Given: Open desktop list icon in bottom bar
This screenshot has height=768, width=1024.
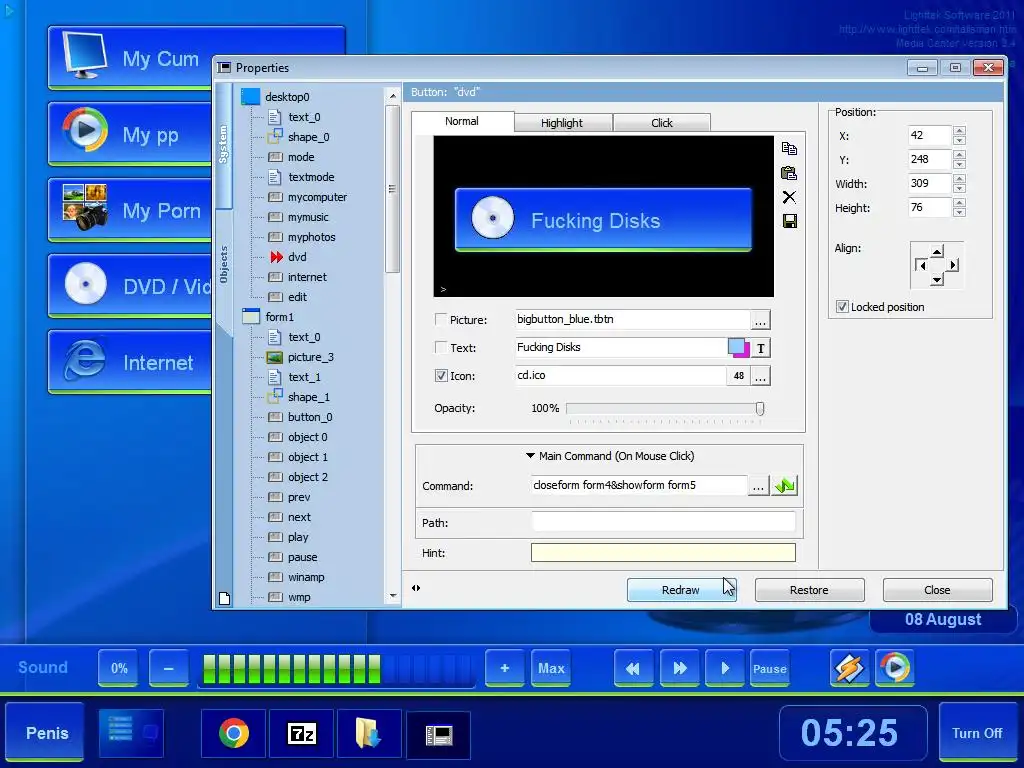Looking at the screenshot, I should click(x=131, y=732).
